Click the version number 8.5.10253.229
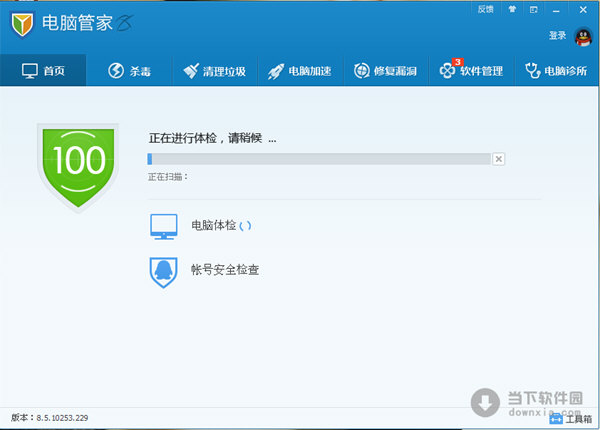Screen dimensions: 600x430 pos(62,418)
